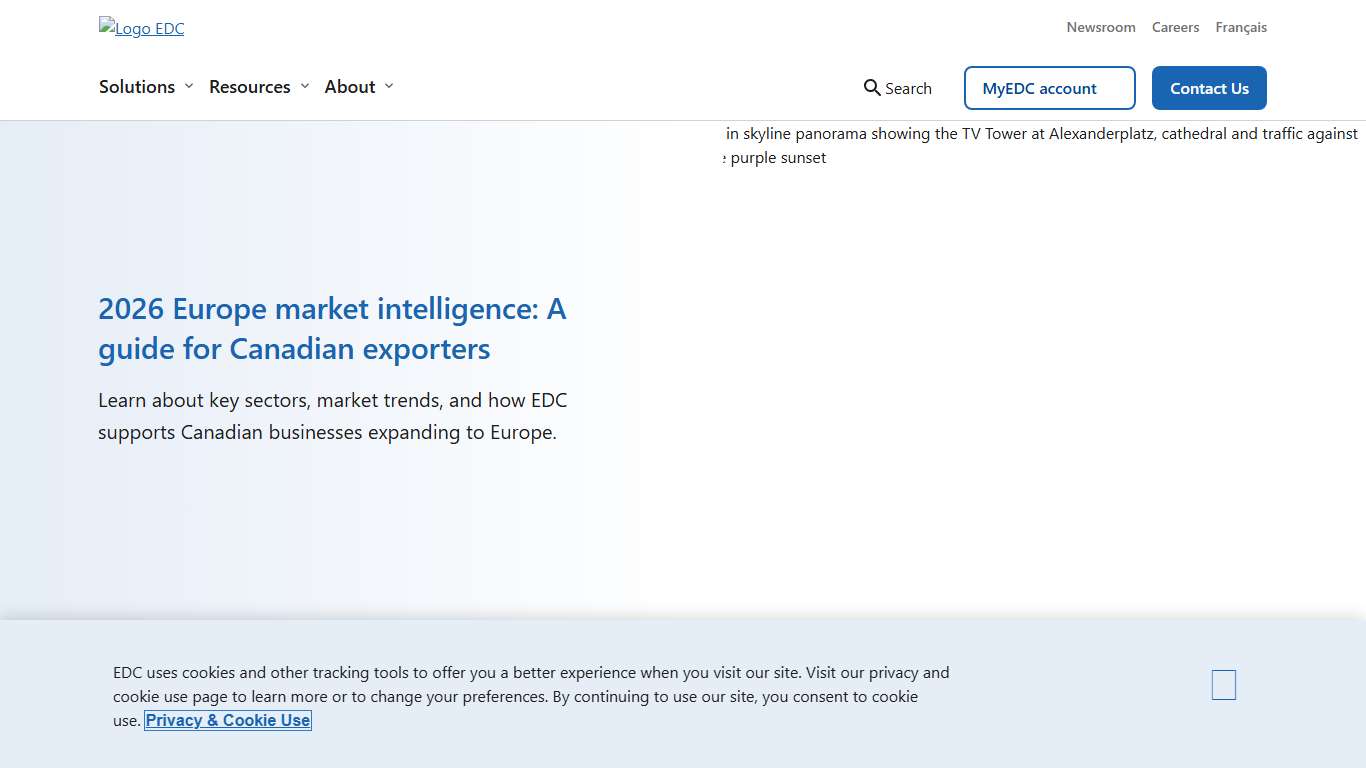Open the site Search
1366x768 pixels.
coord(897,88)
